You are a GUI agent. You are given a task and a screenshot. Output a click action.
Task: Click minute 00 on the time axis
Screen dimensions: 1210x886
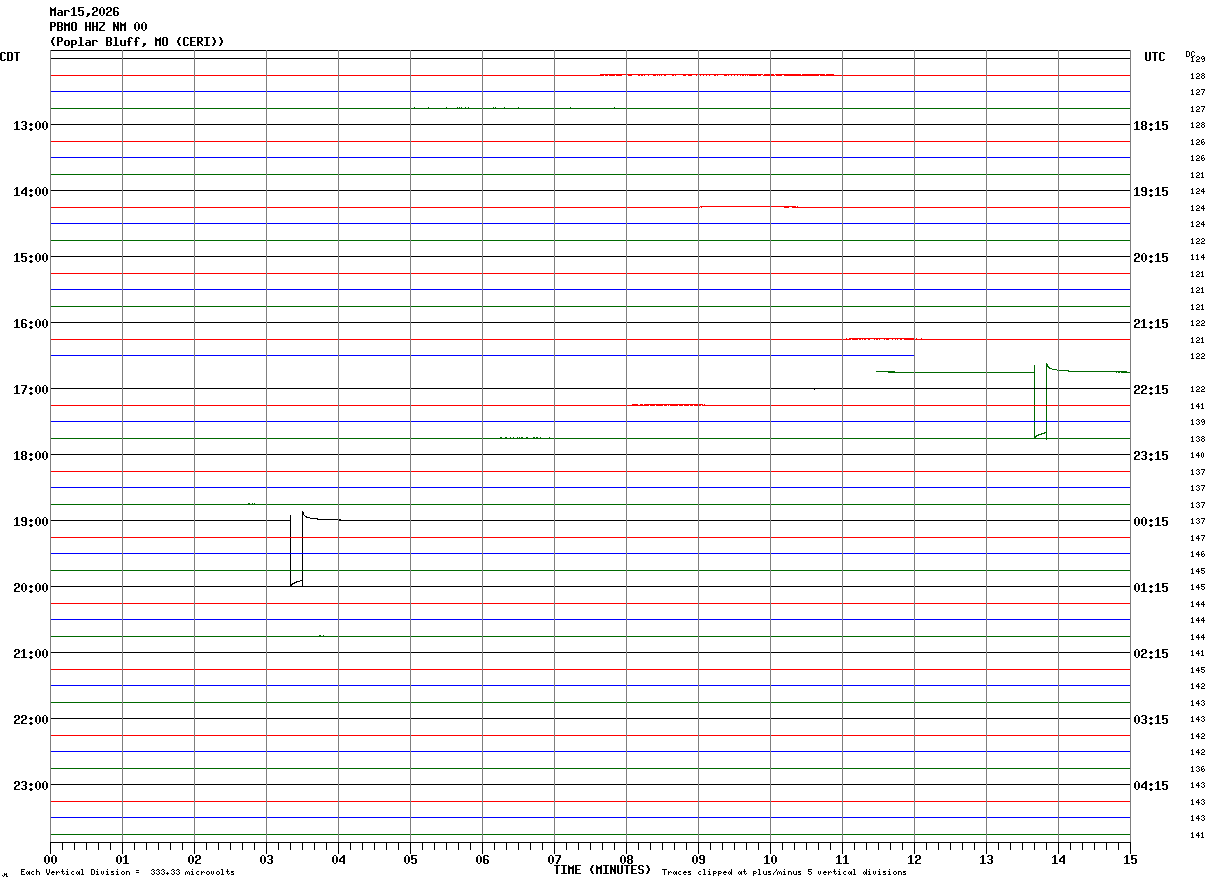coord(51,859)
